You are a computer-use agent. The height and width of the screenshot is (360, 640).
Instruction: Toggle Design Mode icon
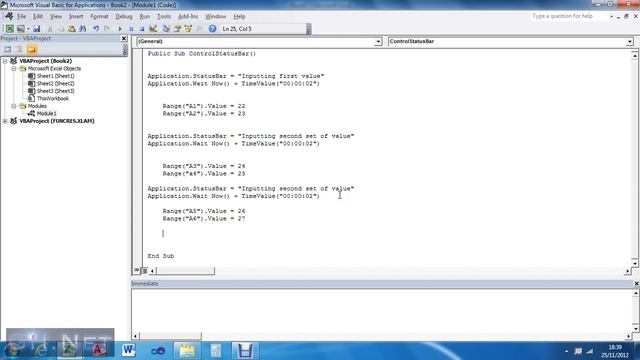coord(153,29)
